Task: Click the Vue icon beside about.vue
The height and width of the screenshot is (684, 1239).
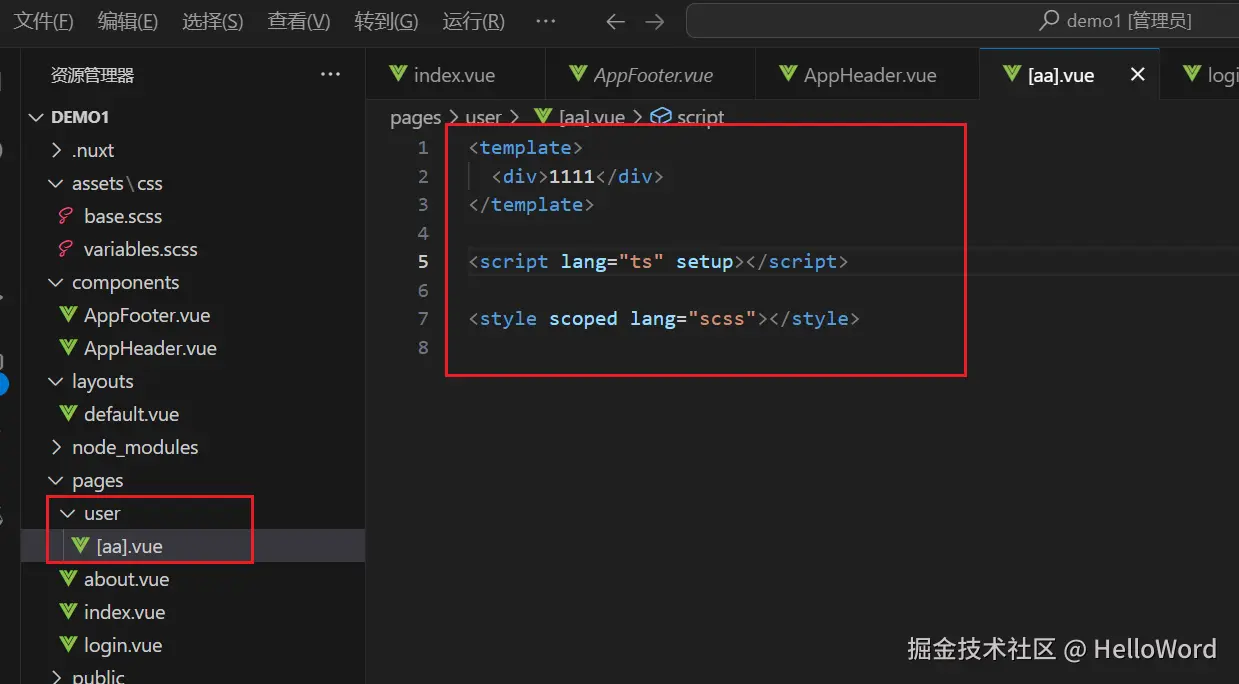Action: click(68, 578)
